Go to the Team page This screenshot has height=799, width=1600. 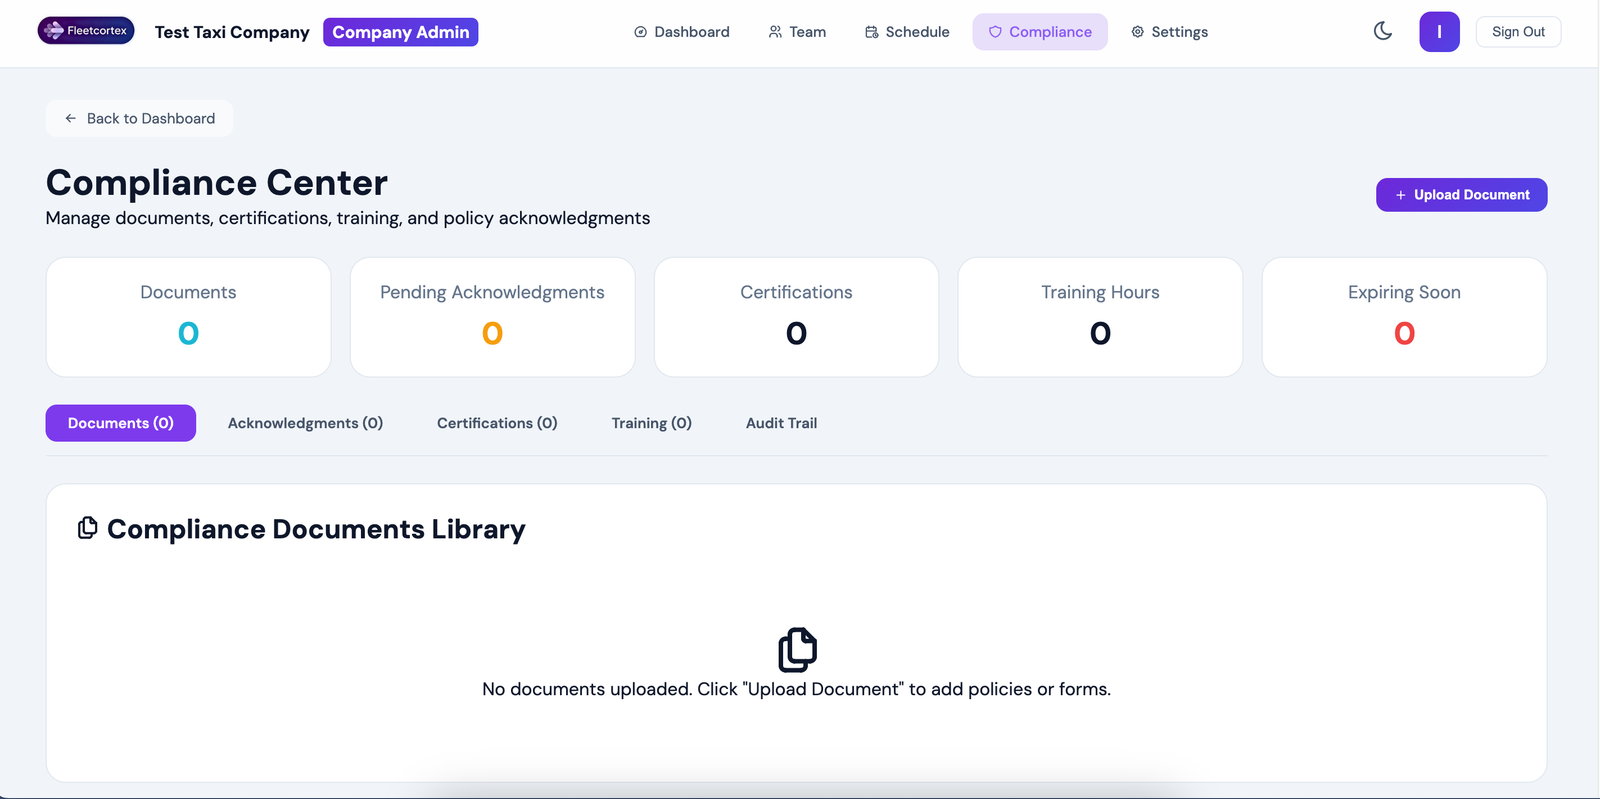pos(797,32)
